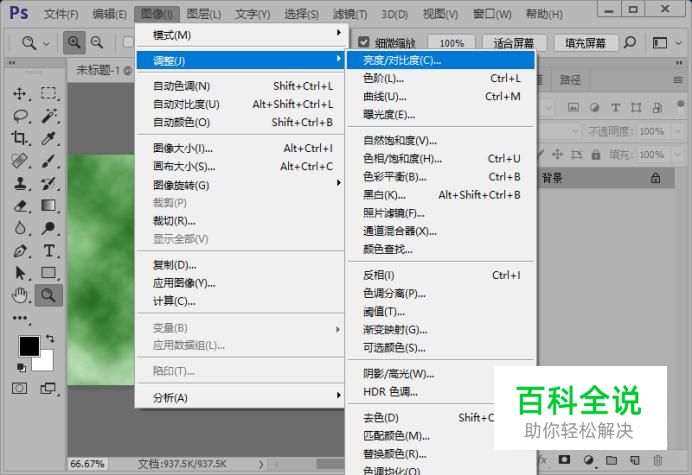
Task: Expand 分析(A) submenu
Action: click(242, 397)
